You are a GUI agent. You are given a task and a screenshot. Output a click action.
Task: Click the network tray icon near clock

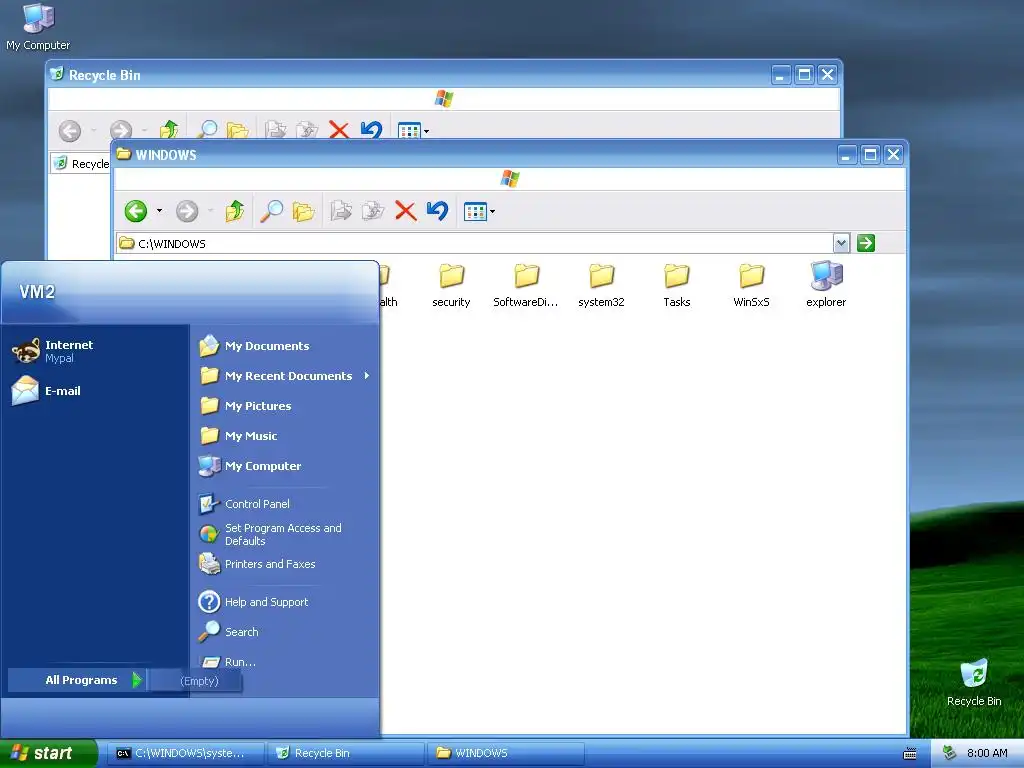(950, 753)
